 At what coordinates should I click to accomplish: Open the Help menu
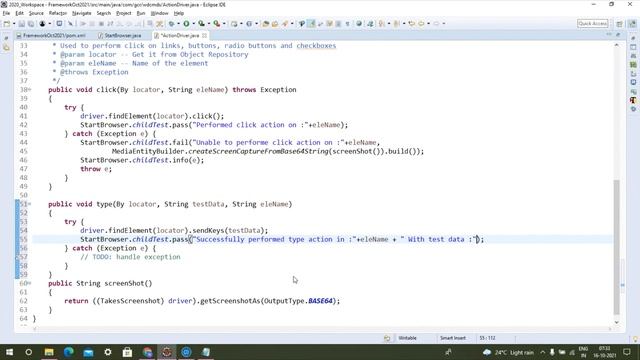pos(179,13)
